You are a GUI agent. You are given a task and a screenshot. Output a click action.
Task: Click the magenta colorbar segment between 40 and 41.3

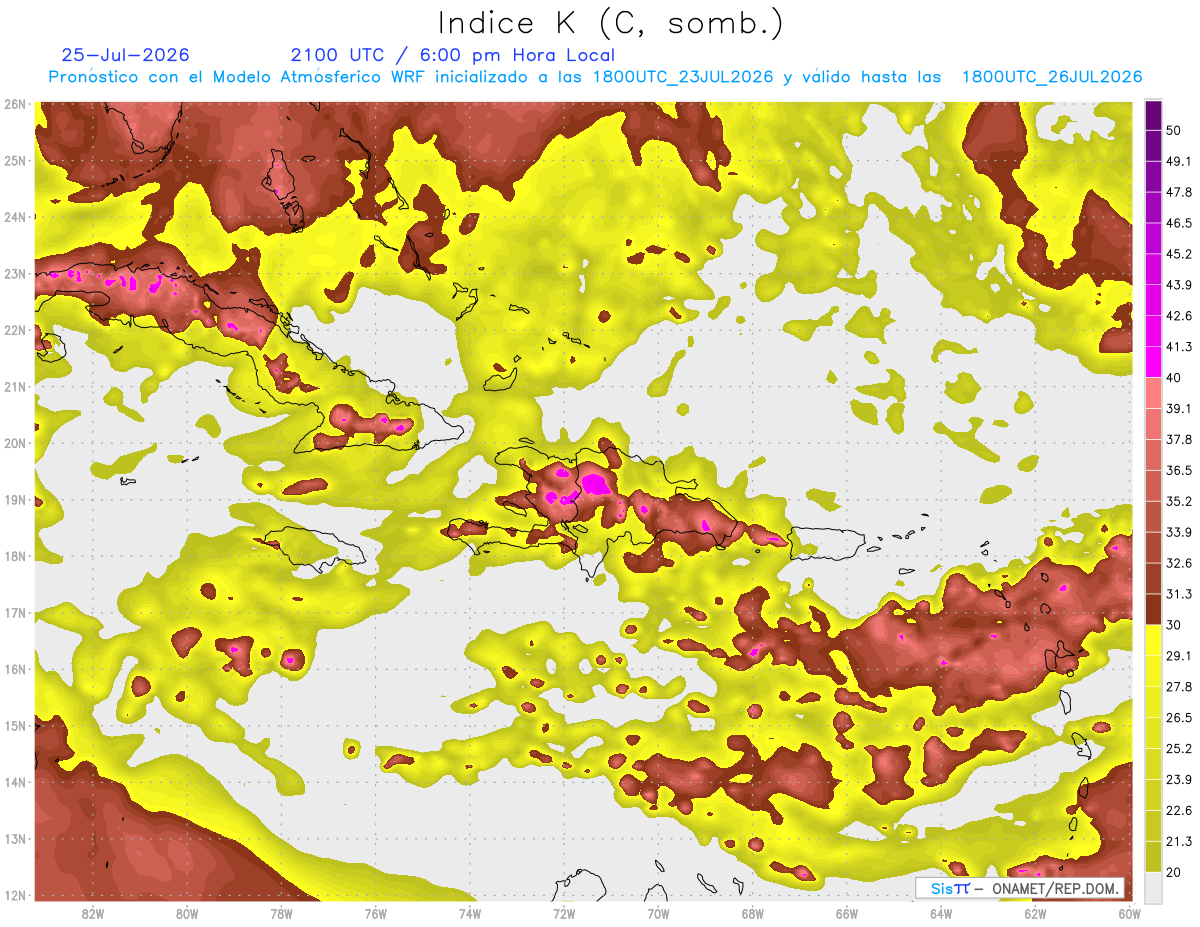click(1153, 362)
